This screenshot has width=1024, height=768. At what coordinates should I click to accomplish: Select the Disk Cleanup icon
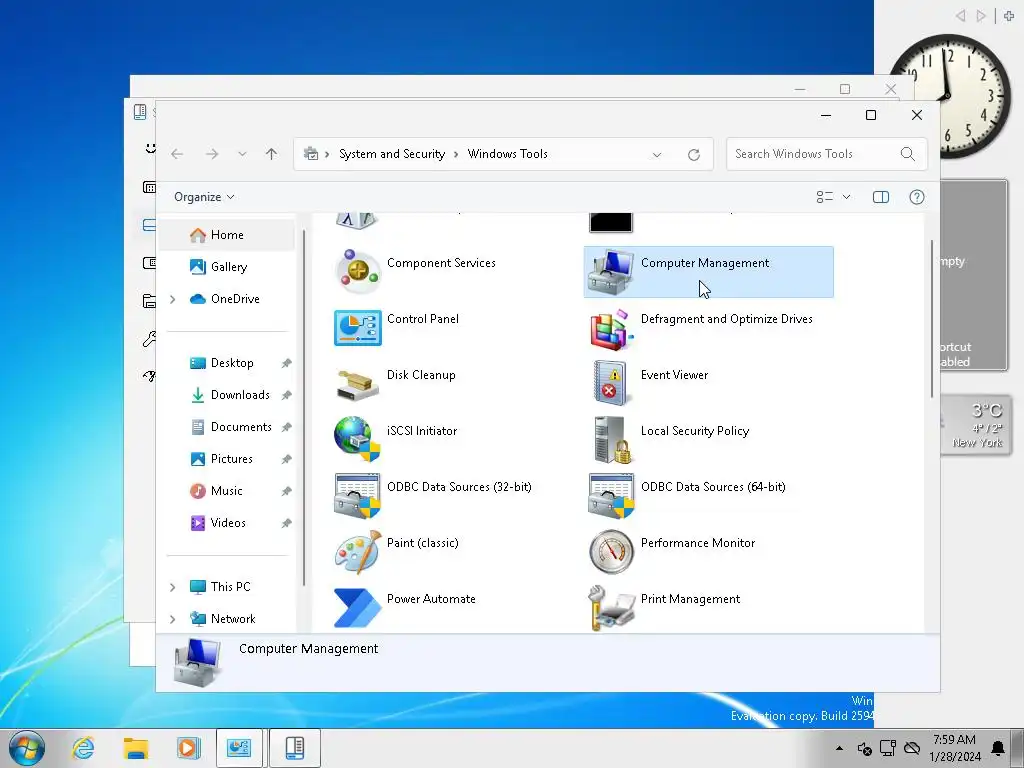357,384
